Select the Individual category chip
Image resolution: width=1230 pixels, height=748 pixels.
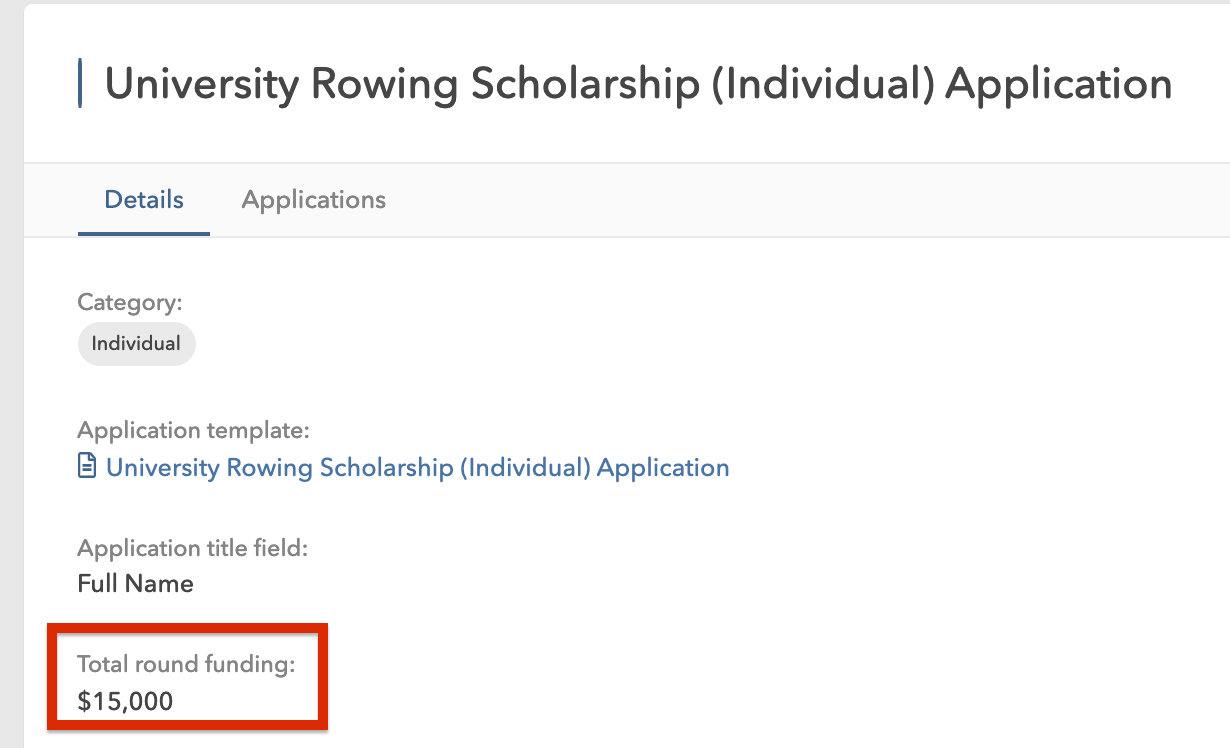(136, 344)
